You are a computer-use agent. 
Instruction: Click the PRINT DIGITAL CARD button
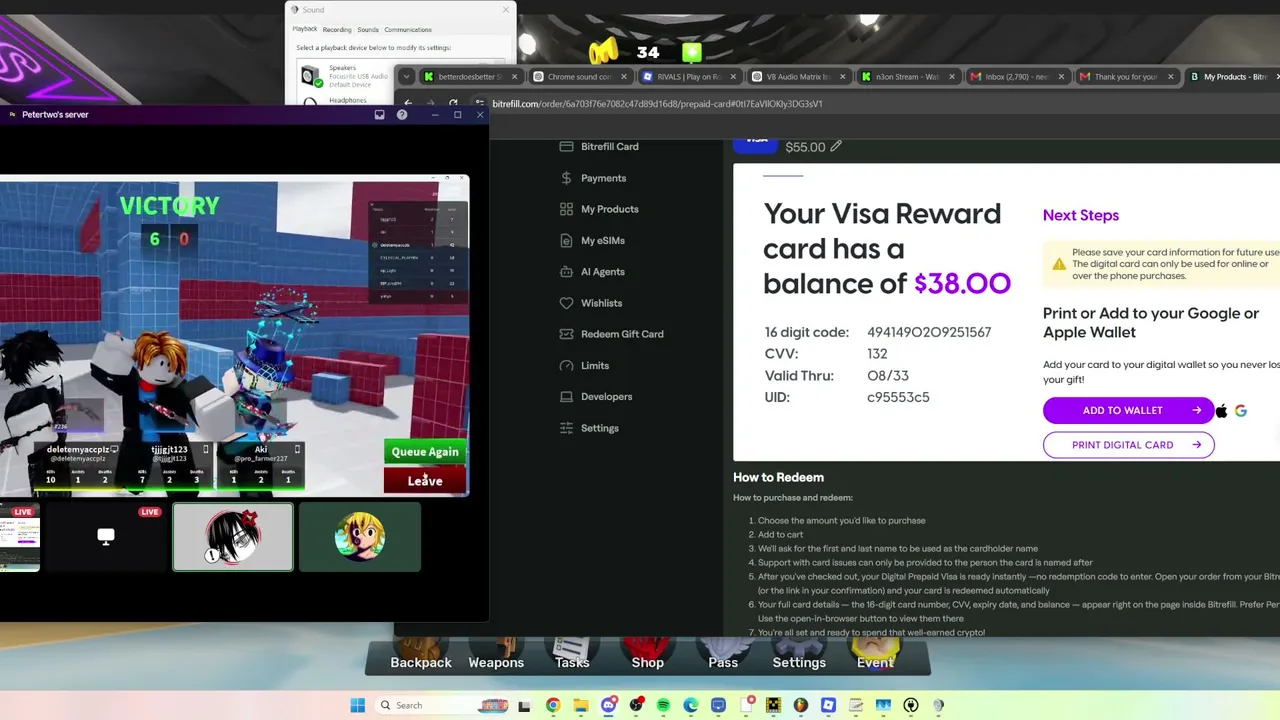pyautogui.click(x=1128, y=445)
